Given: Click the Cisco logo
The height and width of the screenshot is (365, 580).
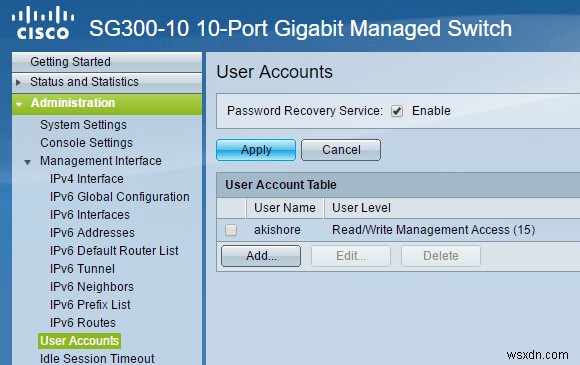Looking at the screenshot, I should [x=43, y=23].
